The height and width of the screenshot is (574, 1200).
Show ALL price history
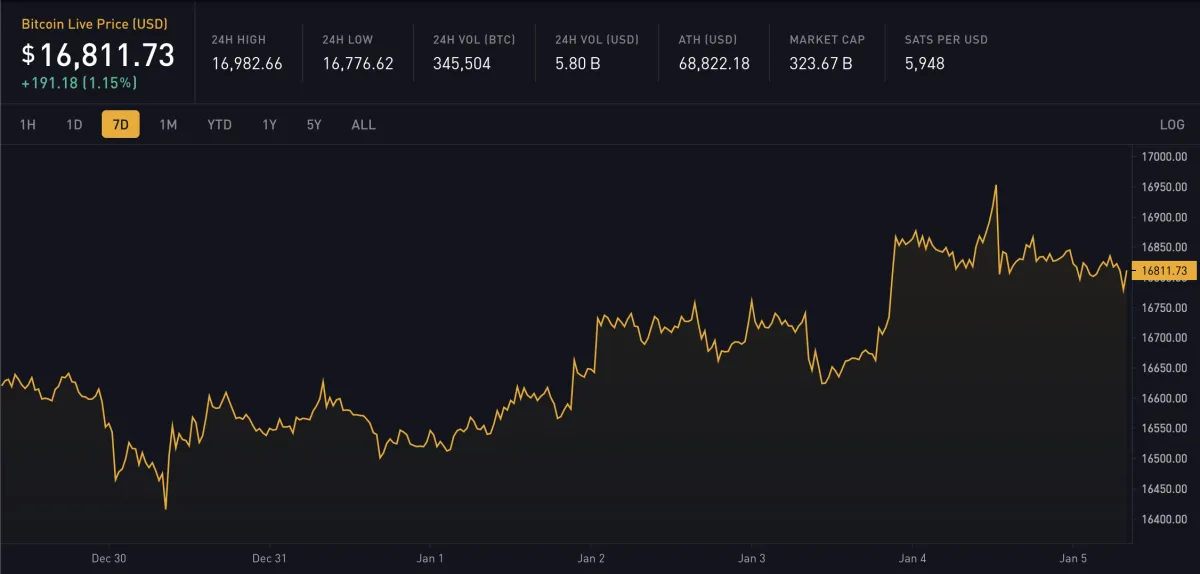point(363,125)
